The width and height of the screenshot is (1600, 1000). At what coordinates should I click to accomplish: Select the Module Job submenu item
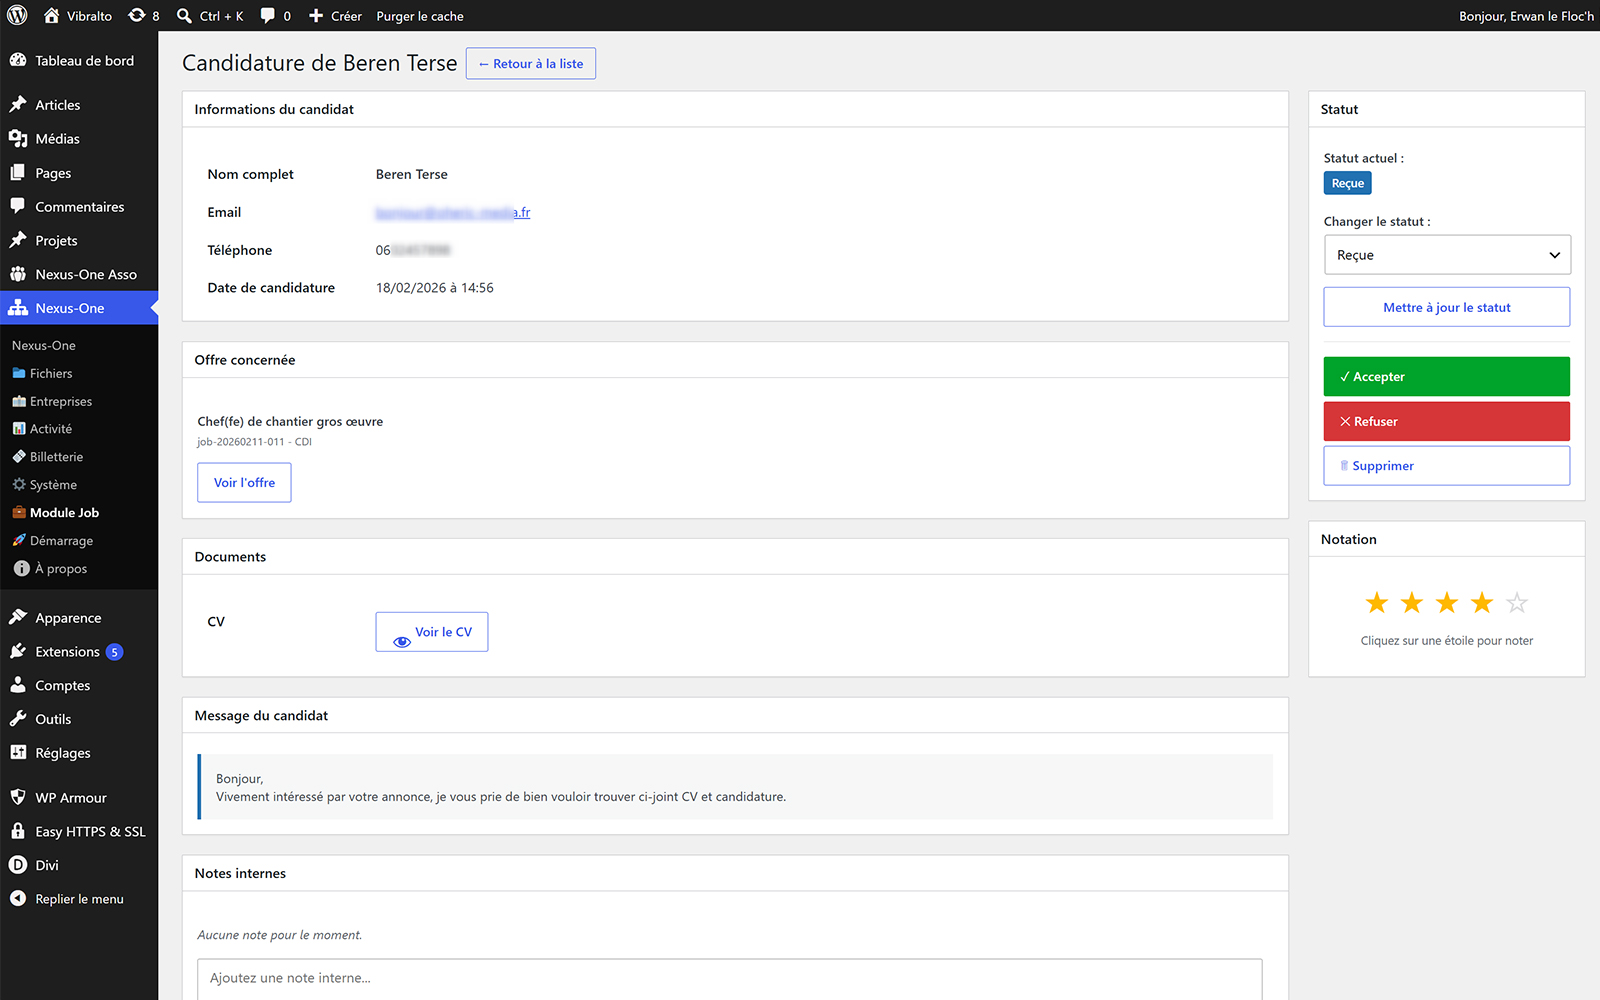(x=64, y=513)
